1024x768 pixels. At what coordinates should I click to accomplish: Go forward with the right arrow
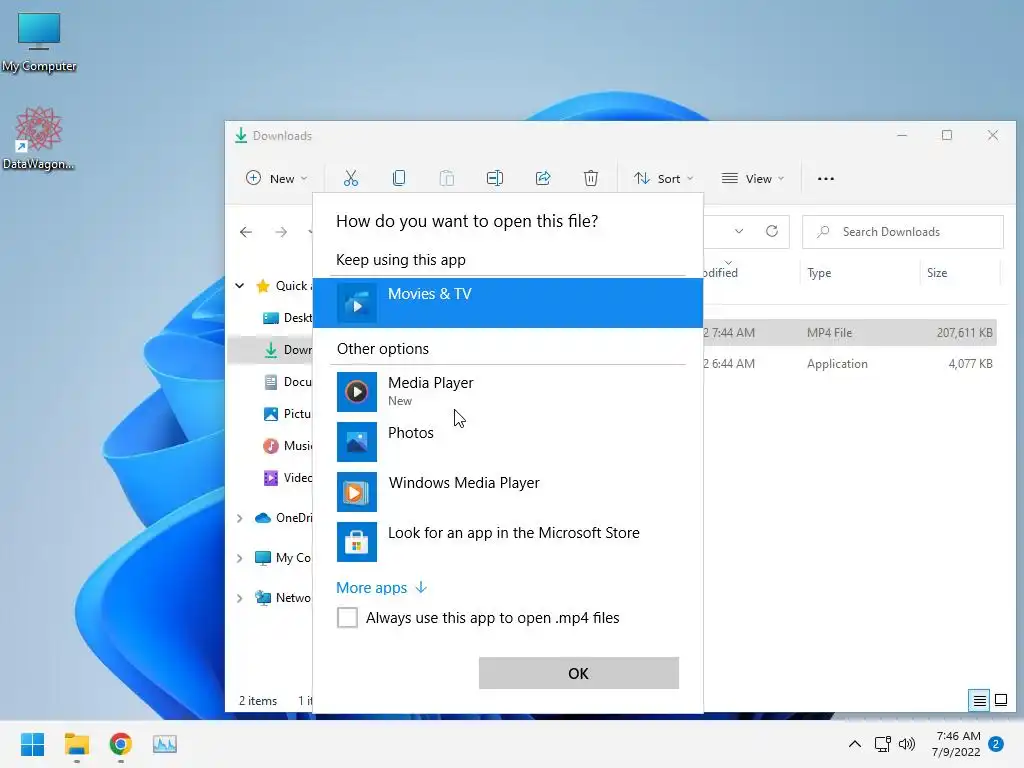(x=281, y=232)
